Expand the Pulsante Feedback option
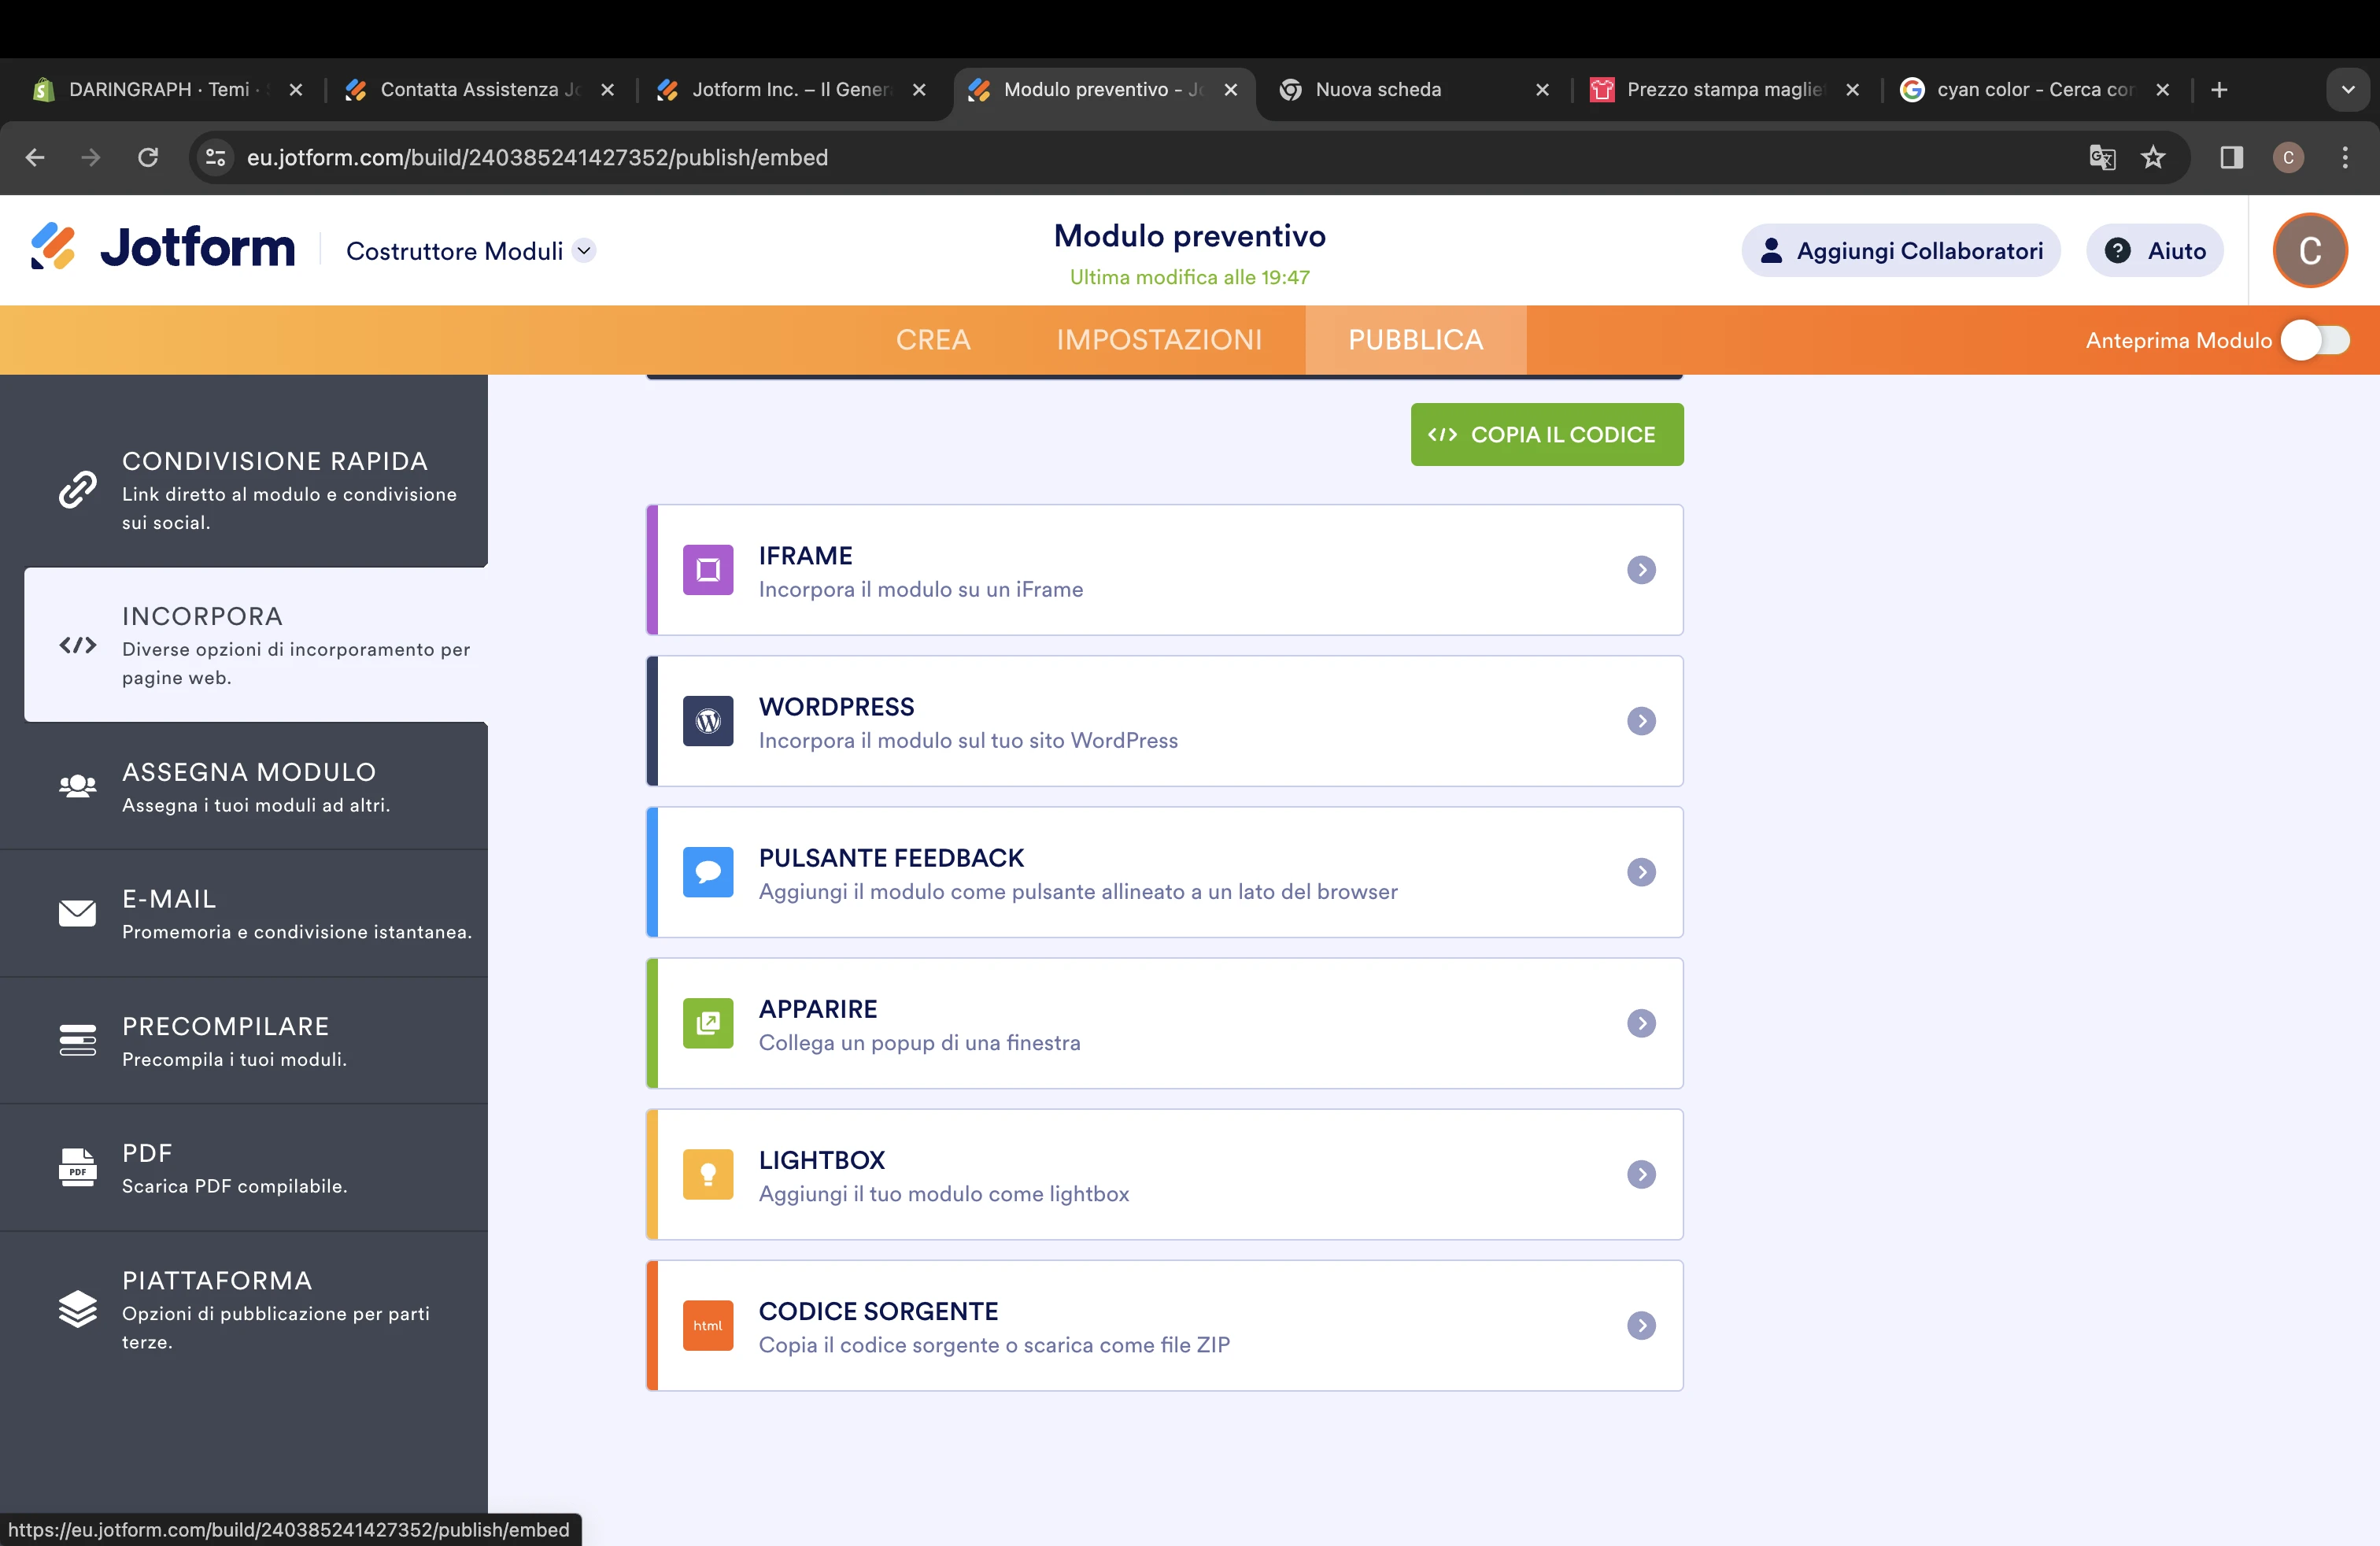 1640,871
